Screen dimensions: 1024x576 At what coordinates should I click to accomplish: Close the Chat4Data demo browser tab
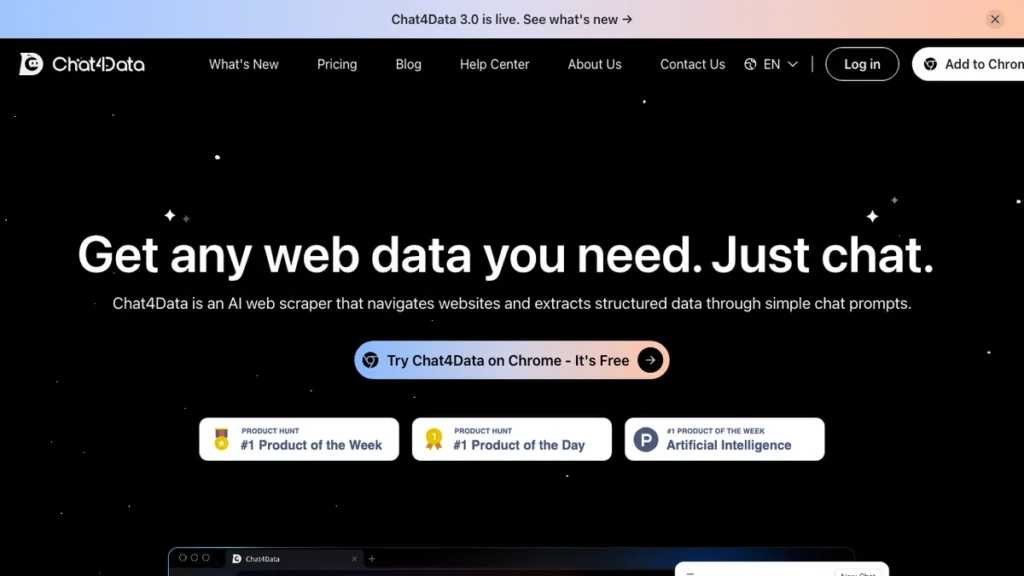tap(354, 559)
